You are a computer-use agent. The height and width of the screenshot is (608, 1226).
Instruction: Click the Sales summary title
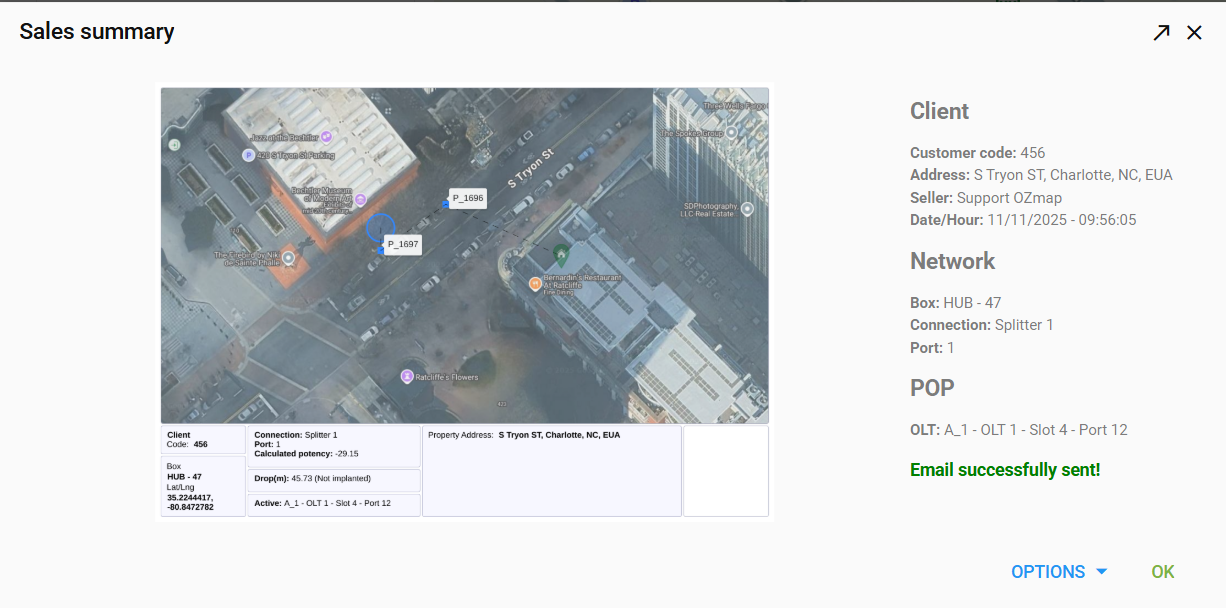coord(97,32)
